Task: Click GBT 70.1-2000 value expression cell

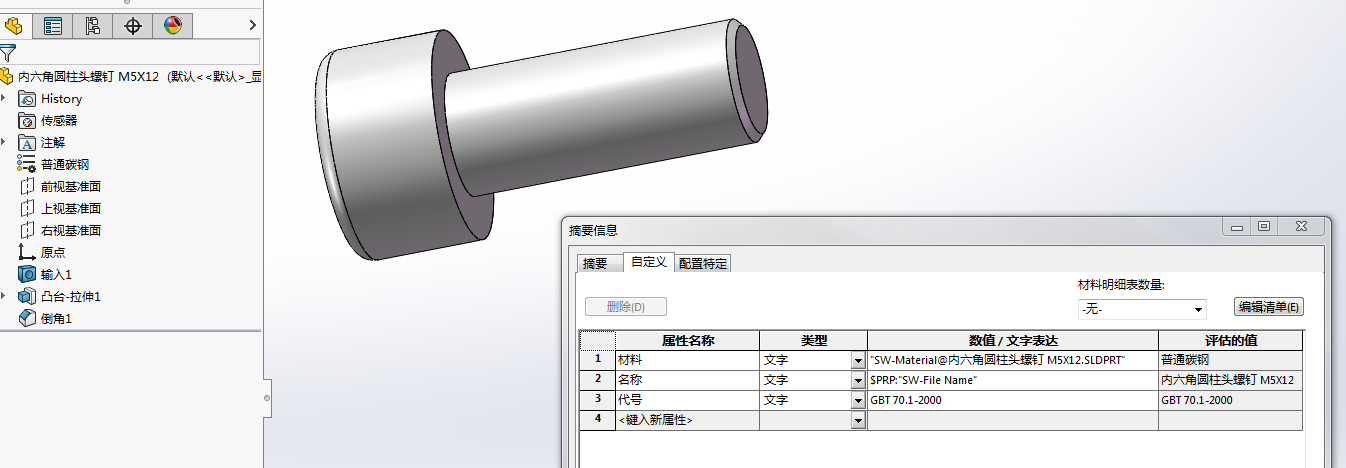Action: point(1013,400)
